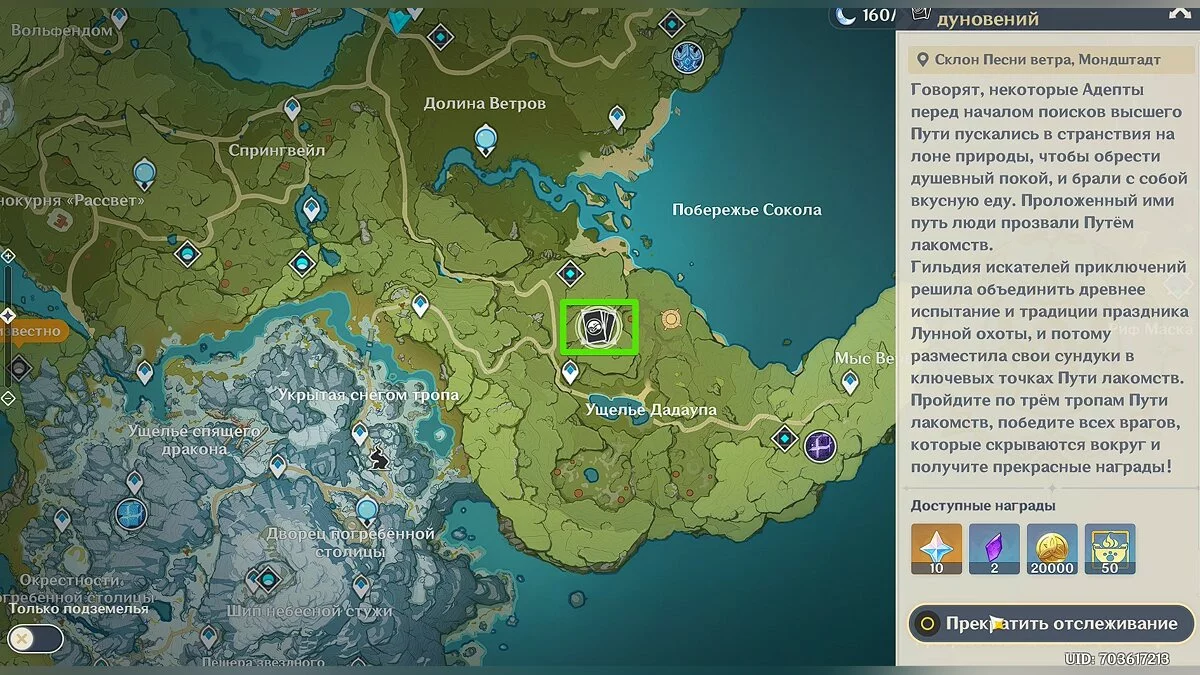Click the Прекратить отслеживание button
1200x675 pixels.
[x=1051, y=623]
